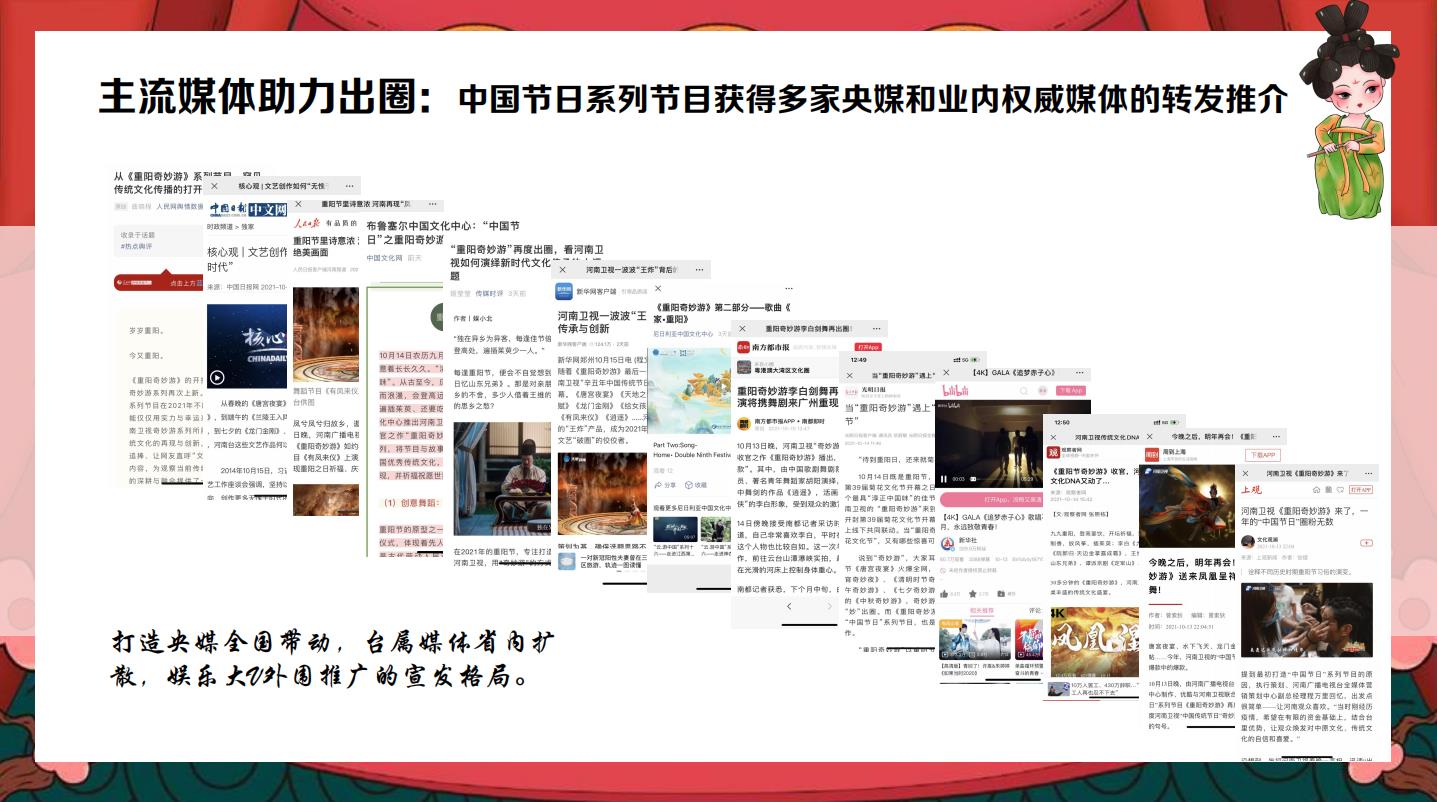Pause the bilibili GALA video
Image resolution: width=1437 pixels, height=802 pixels.
click(944, 479)
